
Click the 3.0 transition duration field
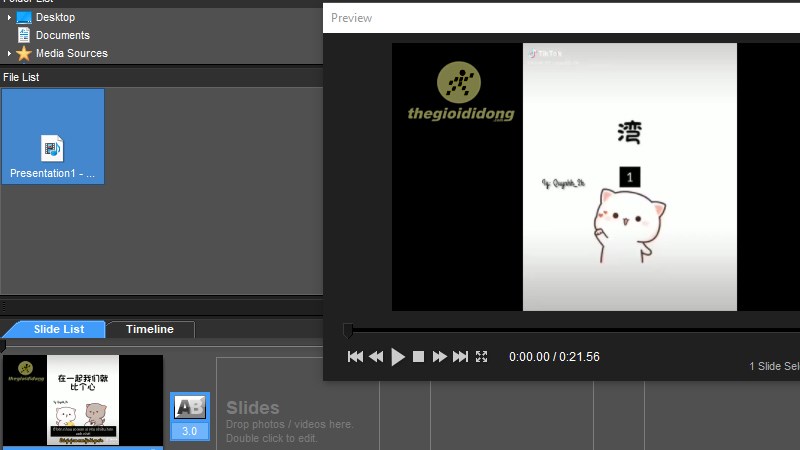(189, 431)
